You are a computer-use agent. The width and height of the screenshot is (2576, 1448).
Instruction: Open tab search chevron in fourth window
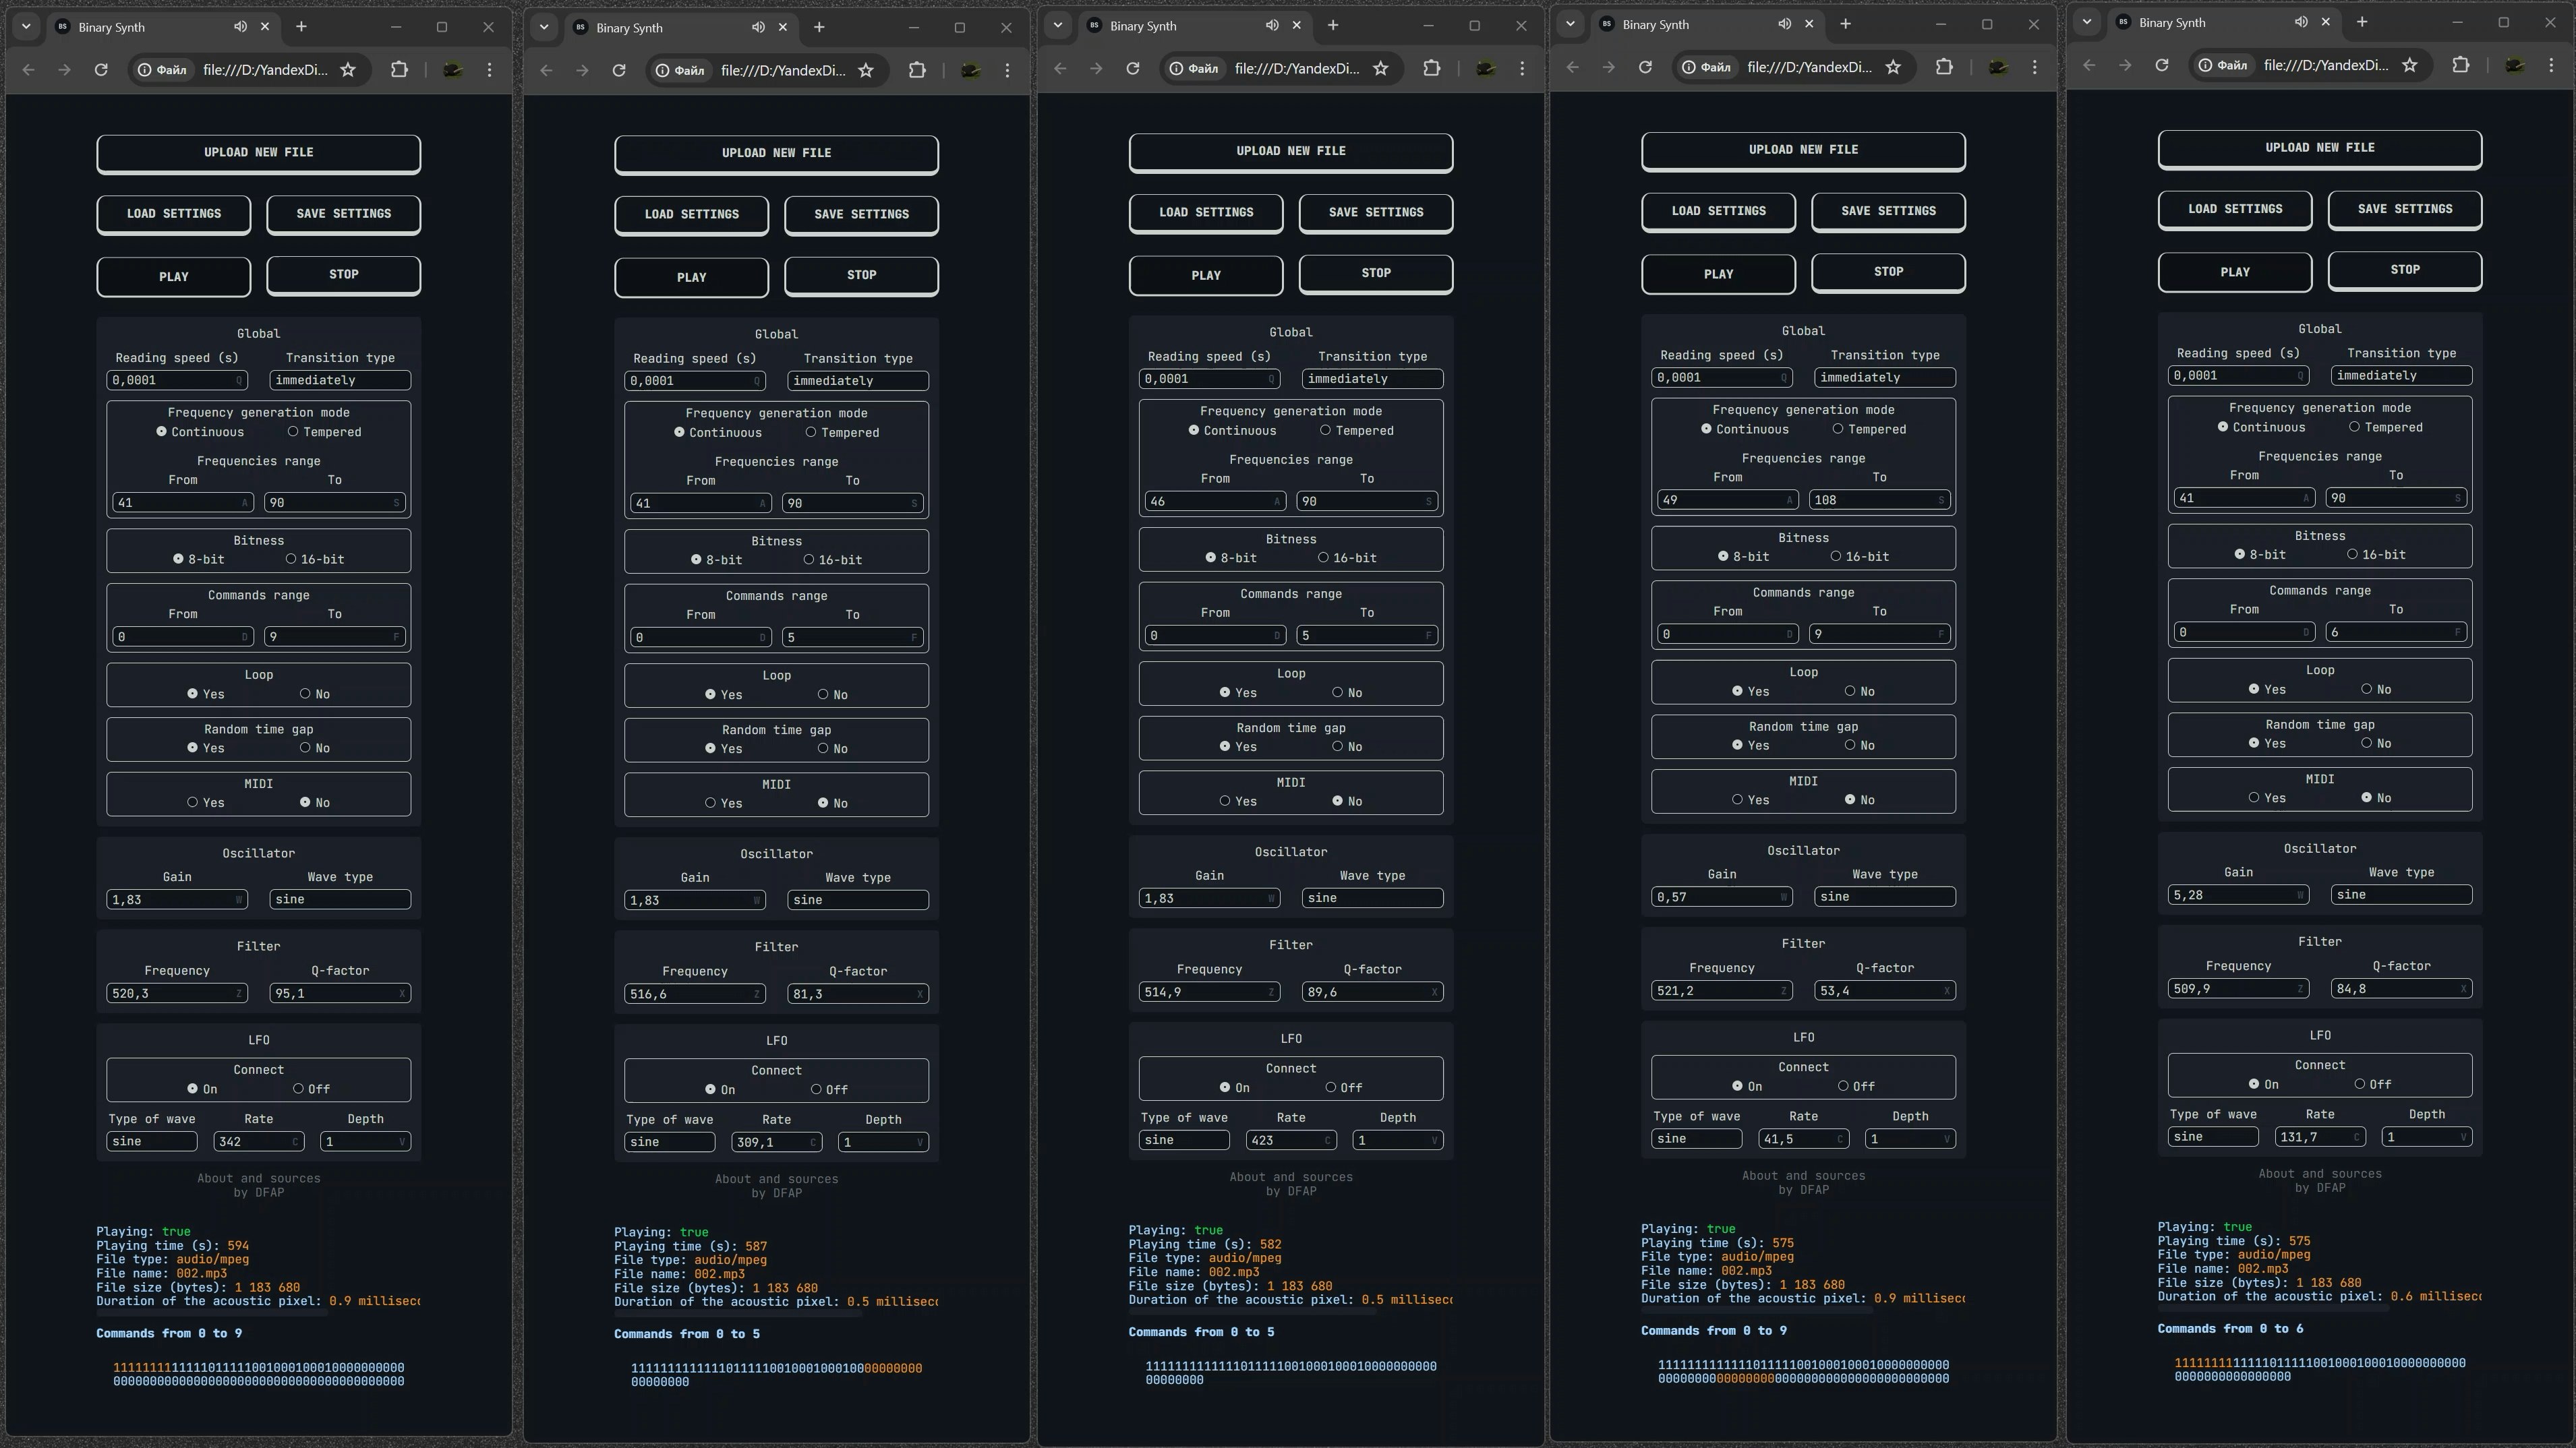pyautogui.click(x=1570, y=24)
